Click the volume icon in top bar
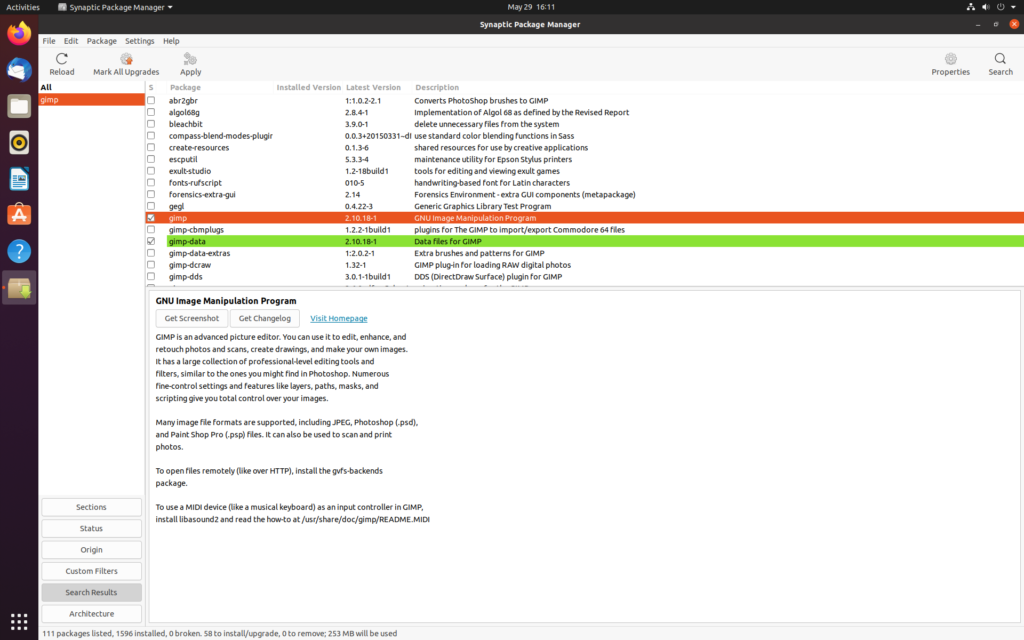1024x640 pixels. [x=985, y=7]
